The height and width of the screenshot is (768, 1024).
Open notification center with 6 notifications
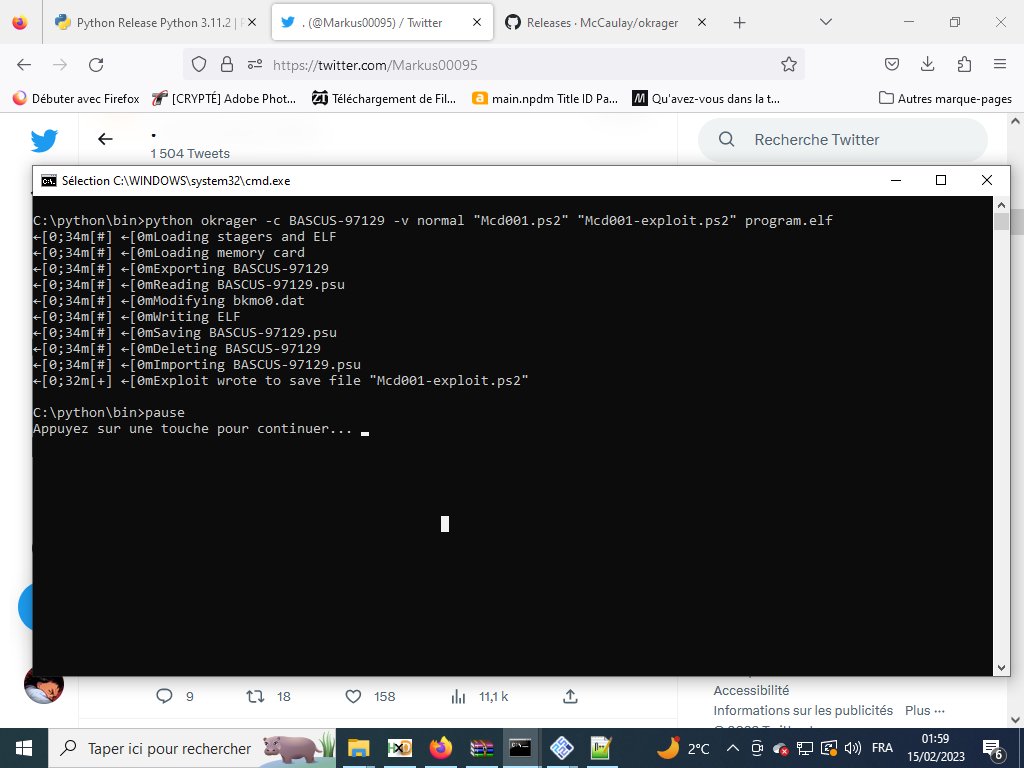click(x=993, y=749)
